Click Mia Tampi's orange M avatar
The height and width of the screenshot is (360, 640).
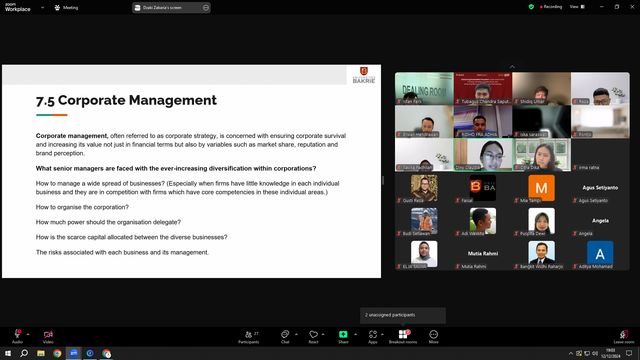pos(542,188)
